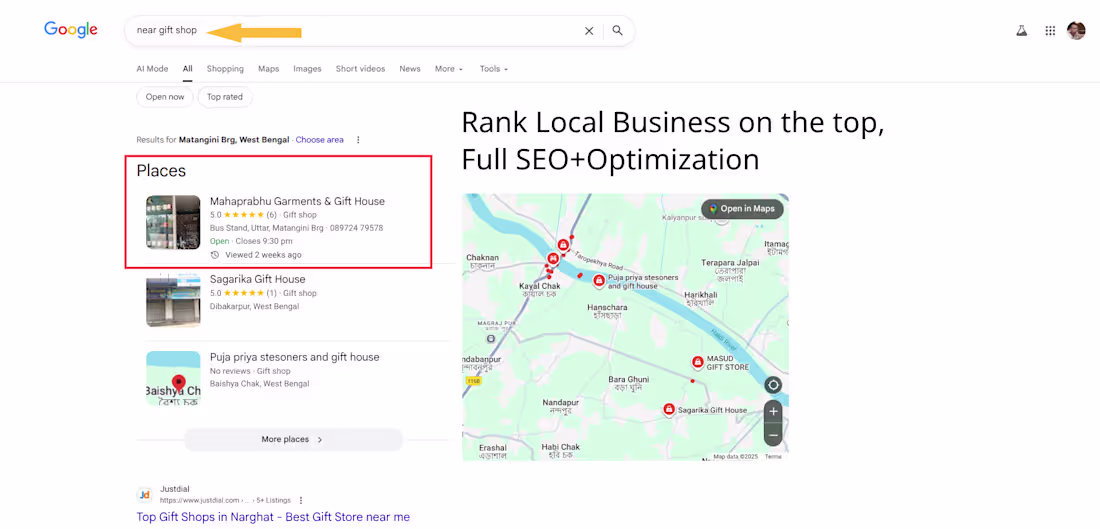
Task: Click the Places heading
Action: (x=161, y=170)
